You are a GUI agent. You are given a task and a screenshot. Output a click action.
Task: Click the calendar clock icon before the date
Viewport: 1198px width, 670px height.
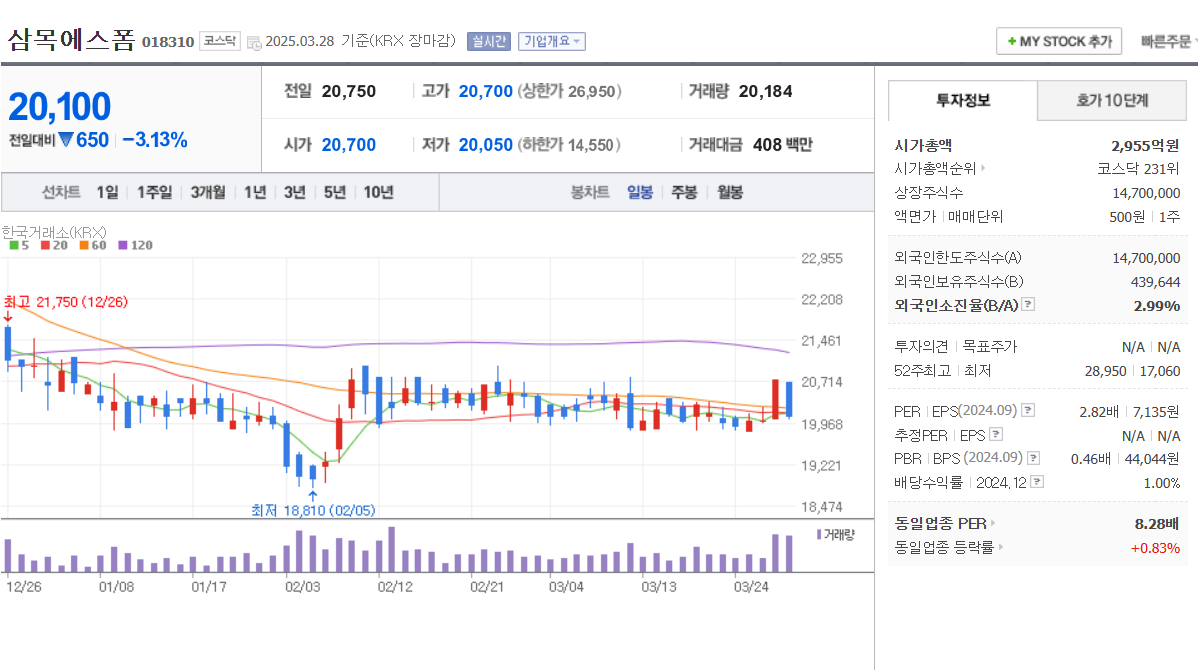[x=254, y=42]
